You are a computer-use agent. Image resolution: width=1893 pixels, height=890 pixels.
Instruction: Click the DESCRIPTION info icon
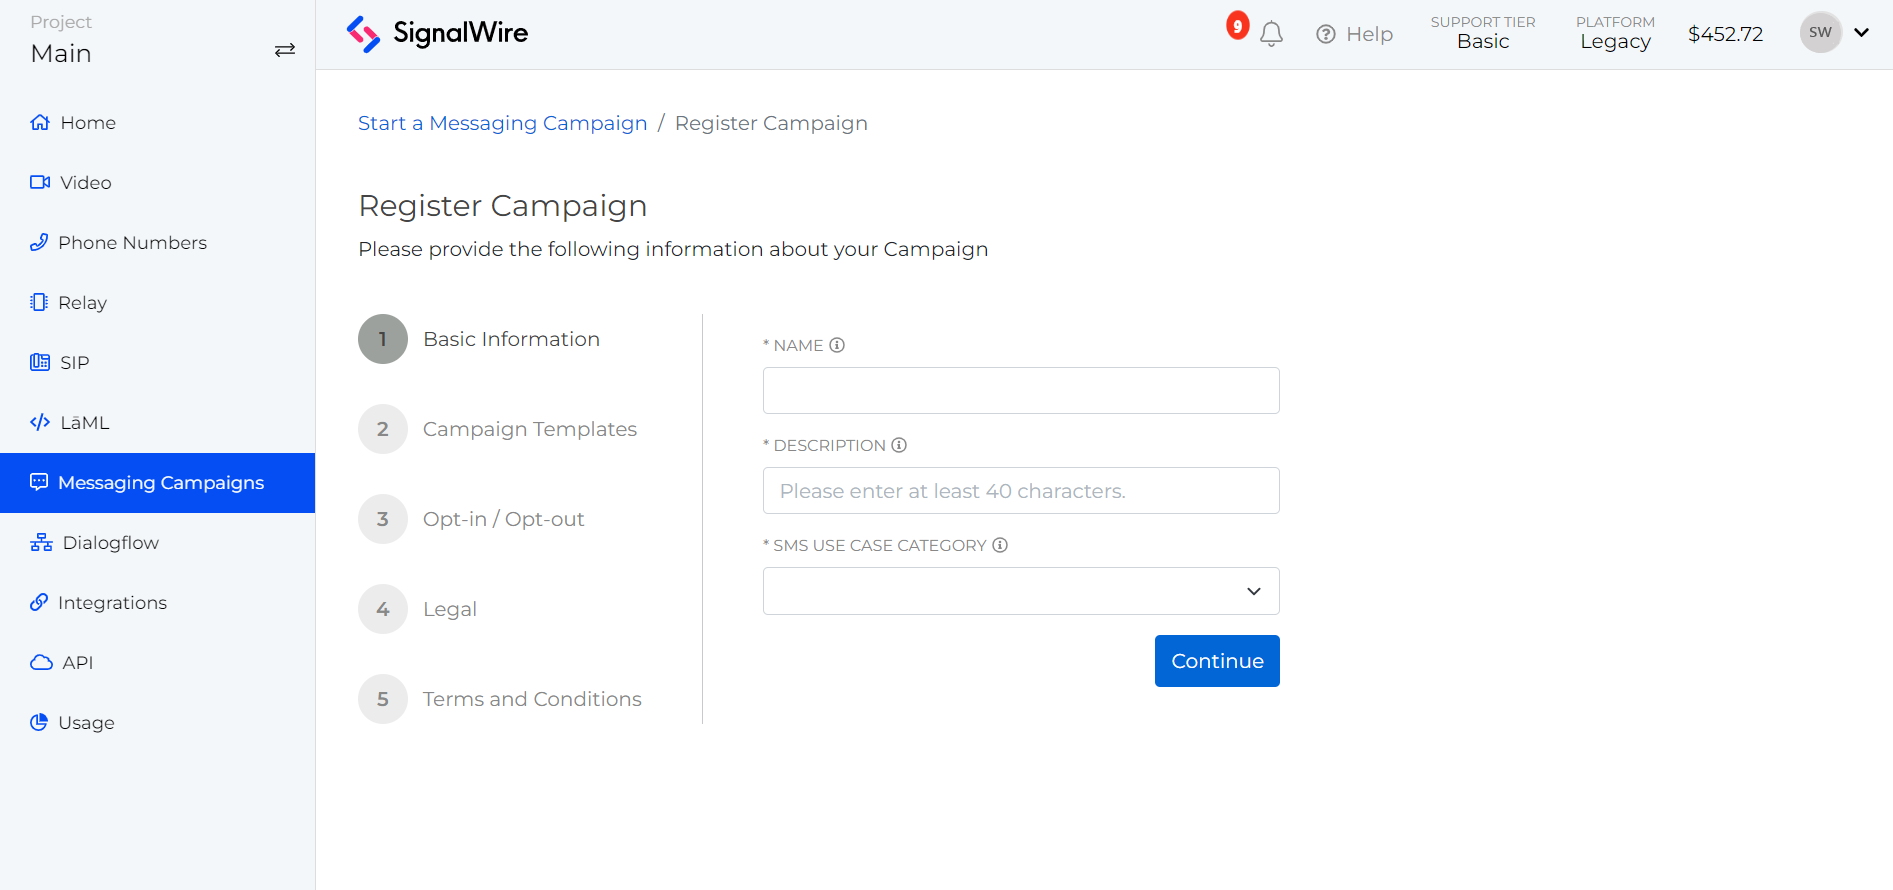point(899,445)
